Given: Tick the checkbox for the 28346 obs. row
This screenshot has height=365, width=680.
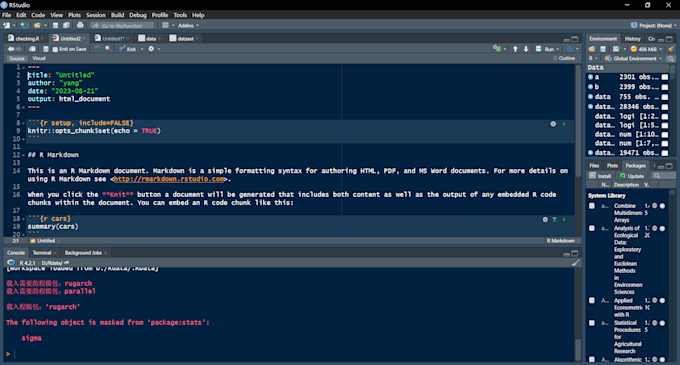Looking at the screenshot, I should (x=665, y=107).
